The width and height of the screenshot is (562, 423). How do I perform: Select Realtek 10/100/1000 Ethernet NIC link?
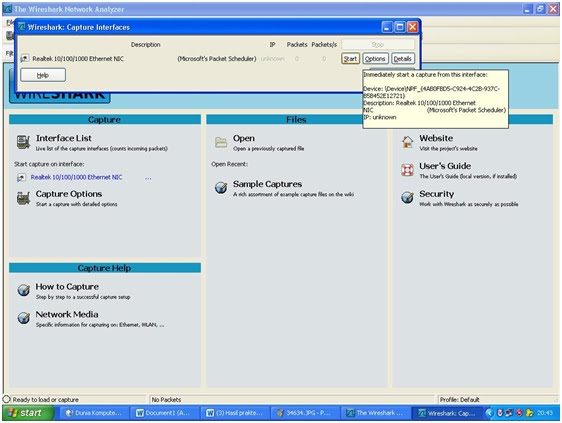pyautogui.click(x=76, y=177)
